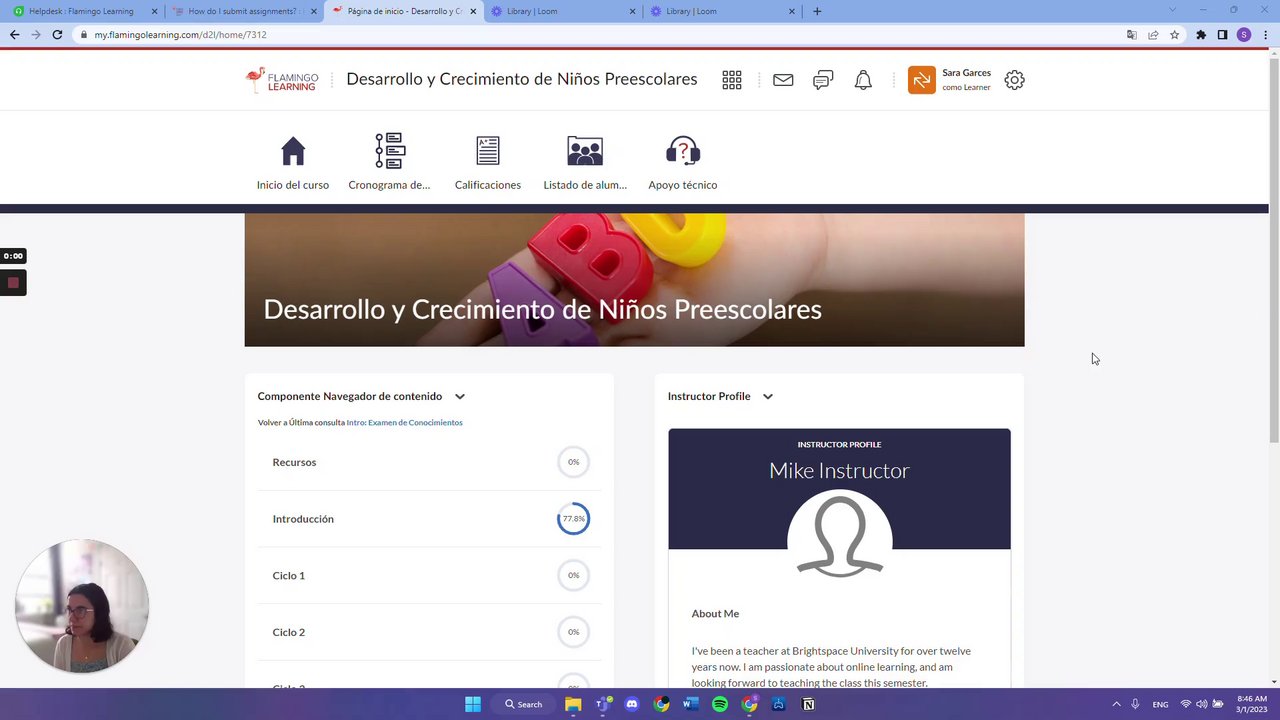Switch to the Helpdesk : Flamingo Learning tab
Screen dimensions: 1280x720
coord(84,11)
